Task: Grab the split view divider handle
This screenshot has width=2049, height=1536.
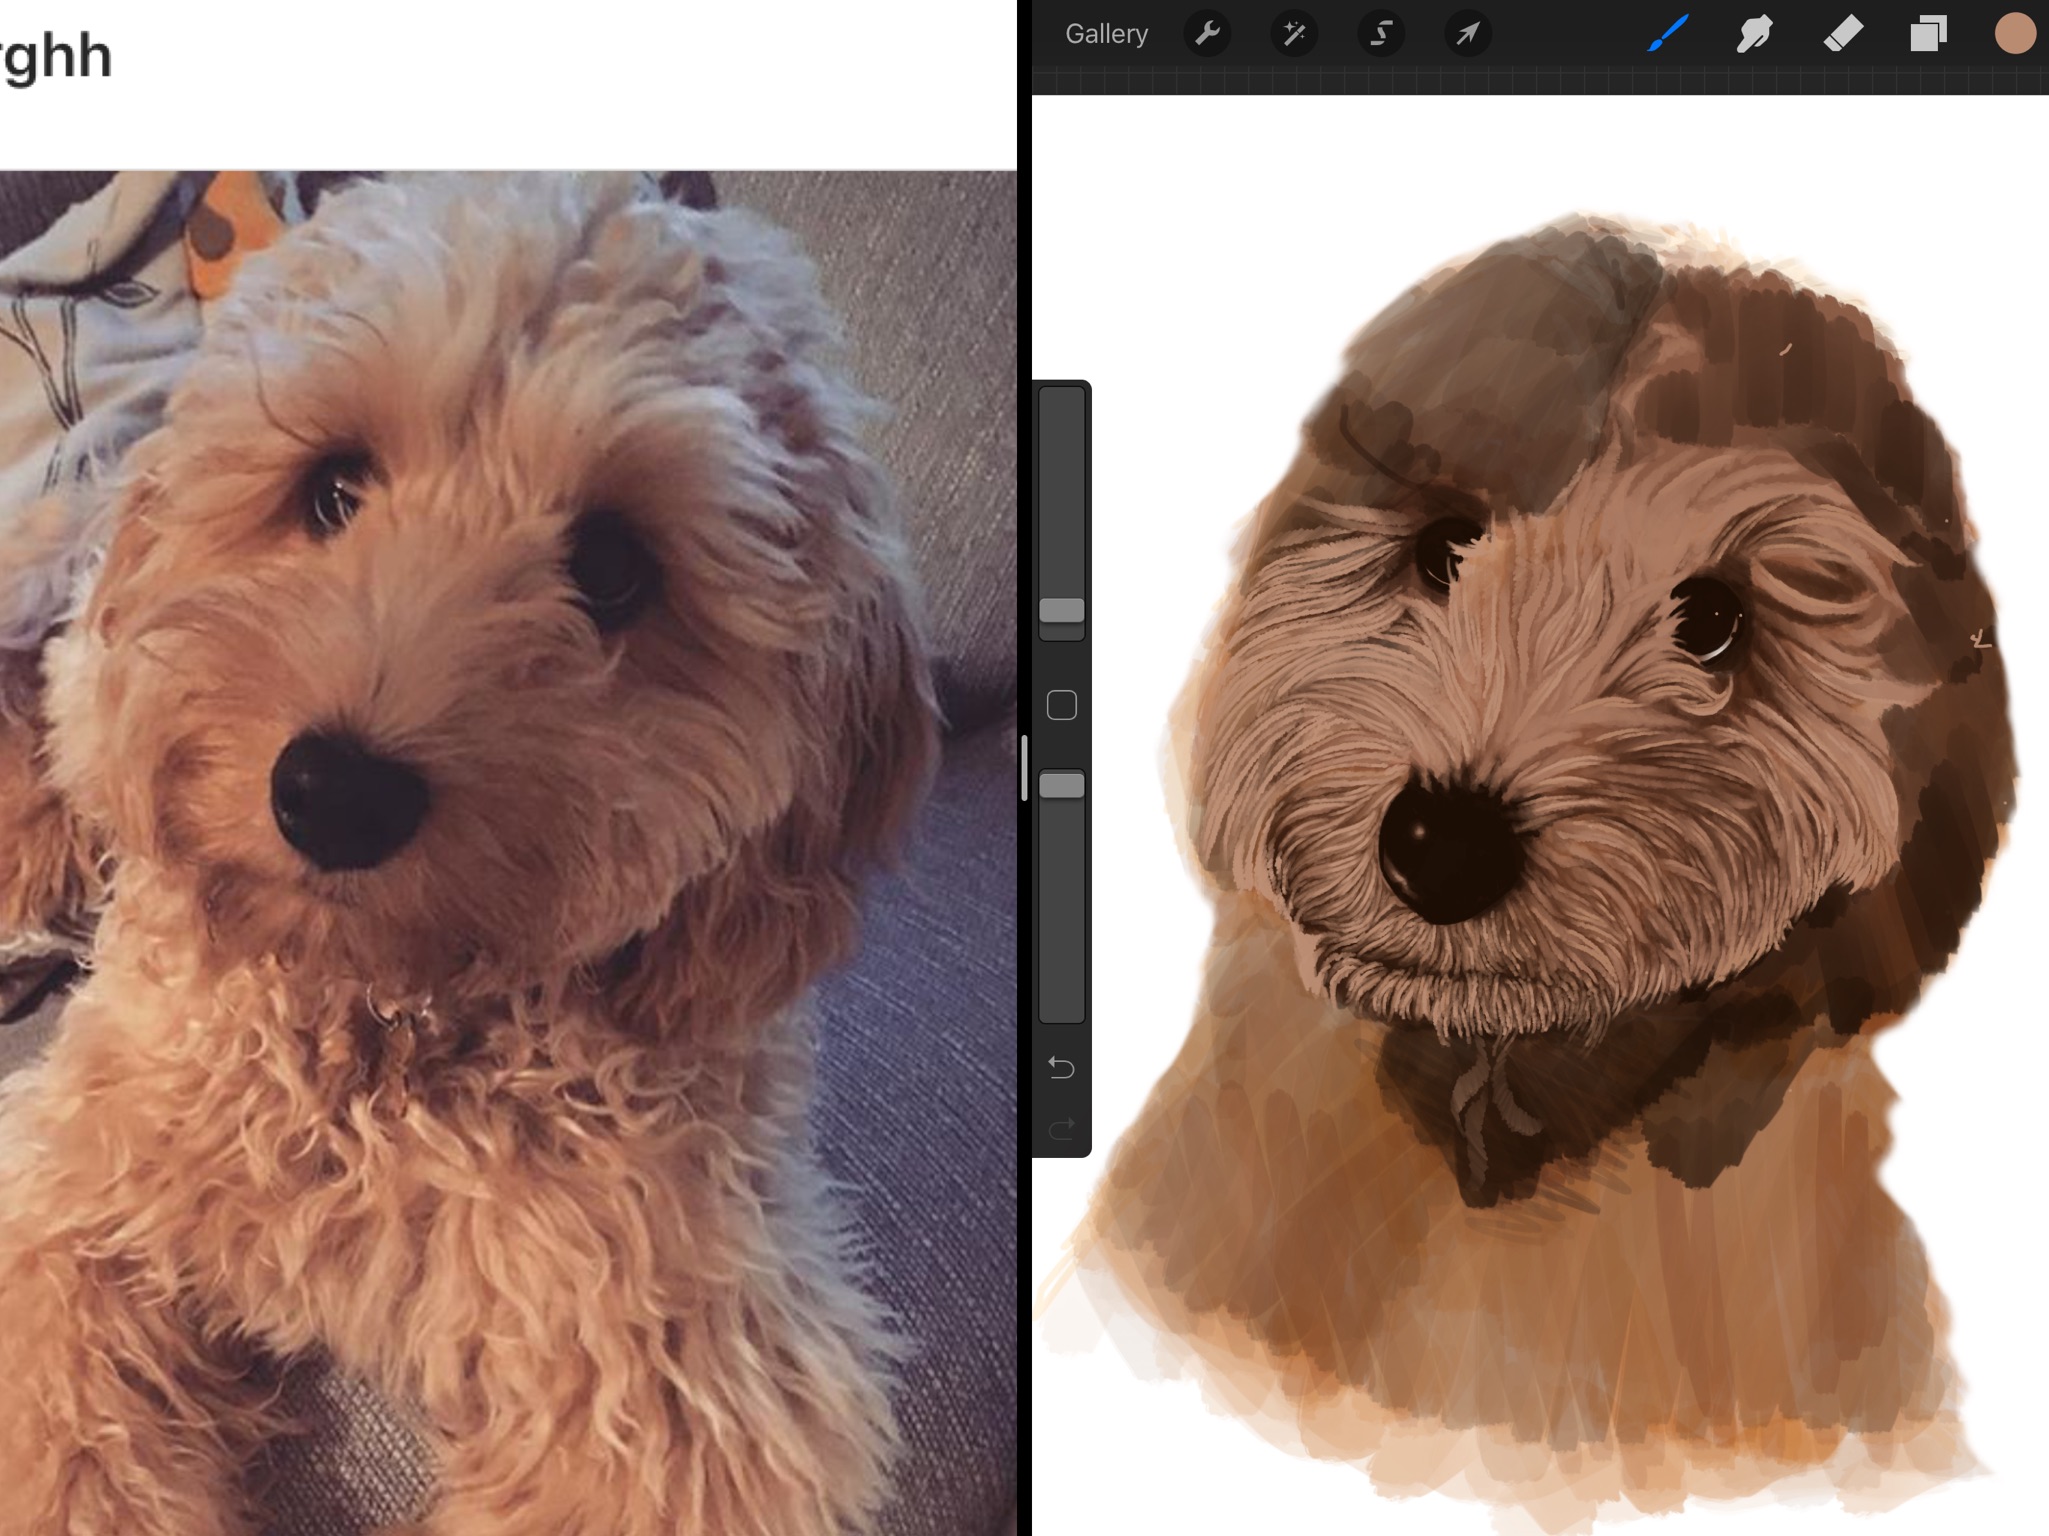Action: coord(1024,768)
